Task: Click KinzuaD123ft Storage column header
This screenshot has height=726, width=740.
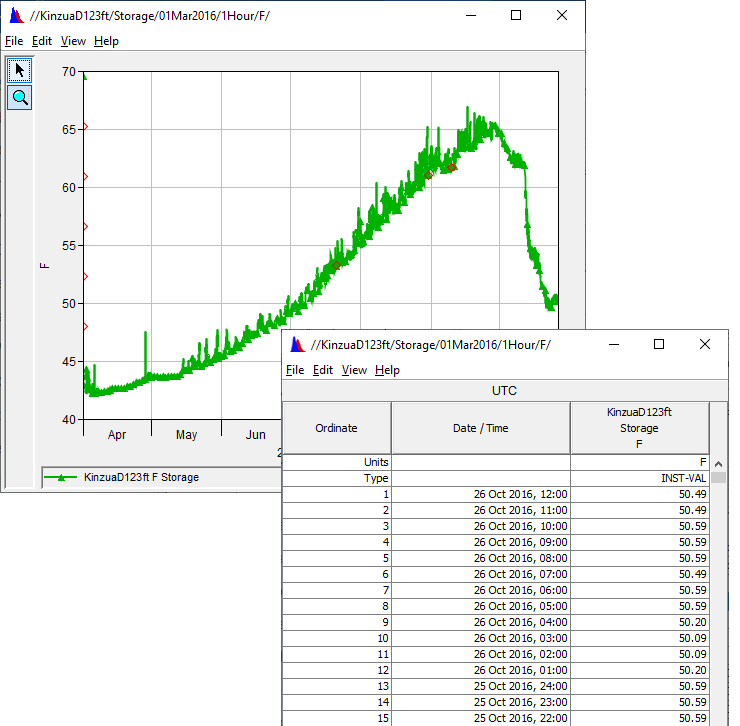Action: (x=639, y=428)
